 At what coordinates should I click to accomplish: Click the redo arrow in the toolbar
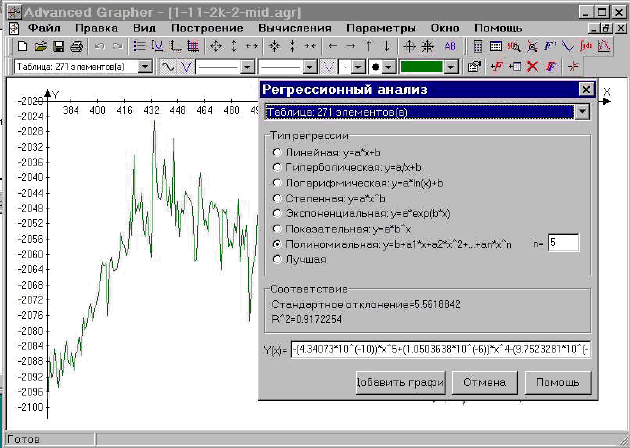click(x=117, y=47)
